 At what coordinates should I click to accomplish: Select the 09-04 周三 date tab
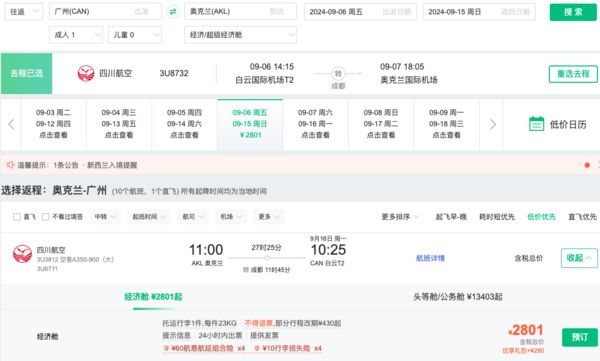(119, 124)
